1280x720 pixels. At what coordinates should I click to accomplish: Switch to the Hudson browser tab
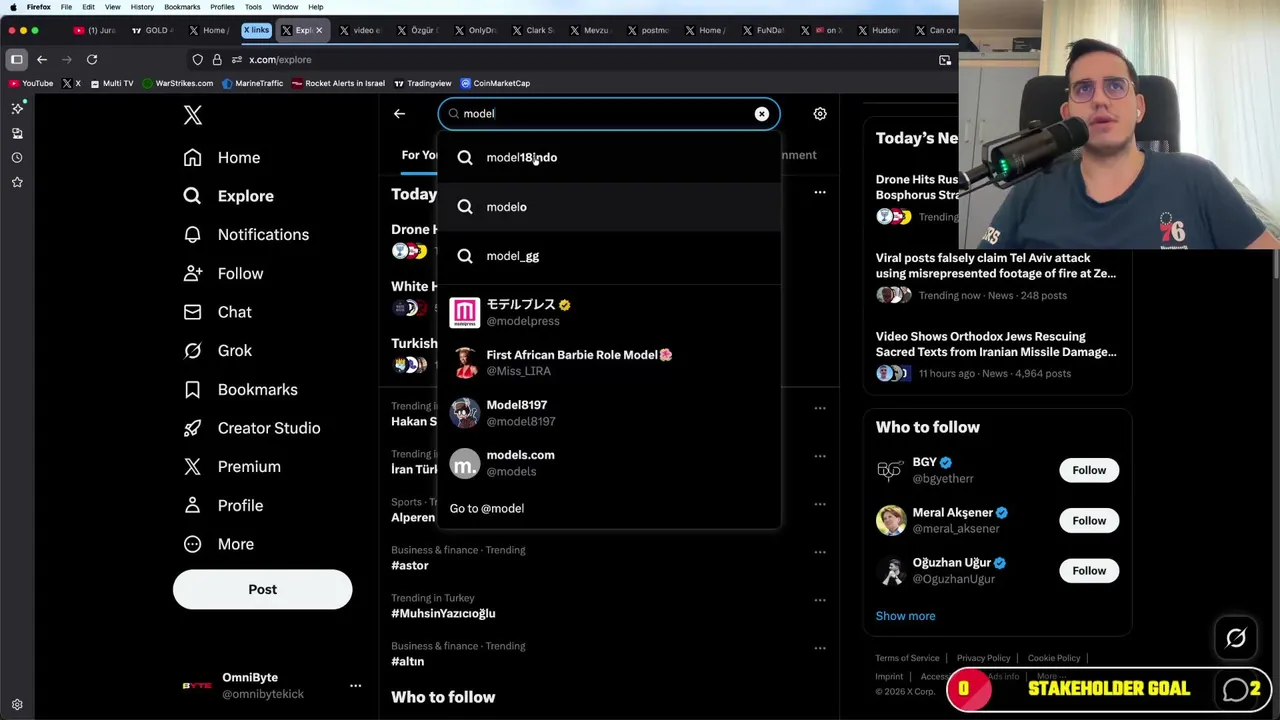879,30
